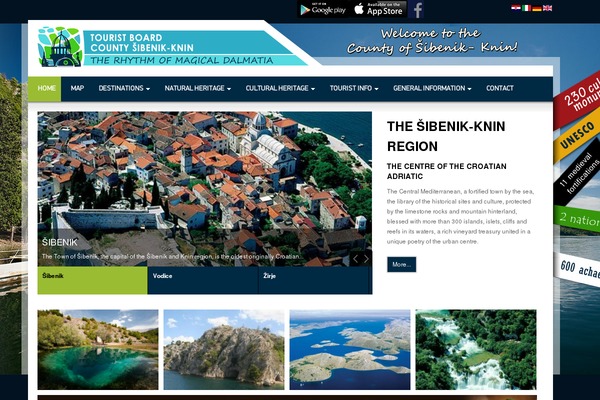This screenshot has width=600, height=400.
Task: Click the green '2 national' ribbon
Action: coord(577,220)
